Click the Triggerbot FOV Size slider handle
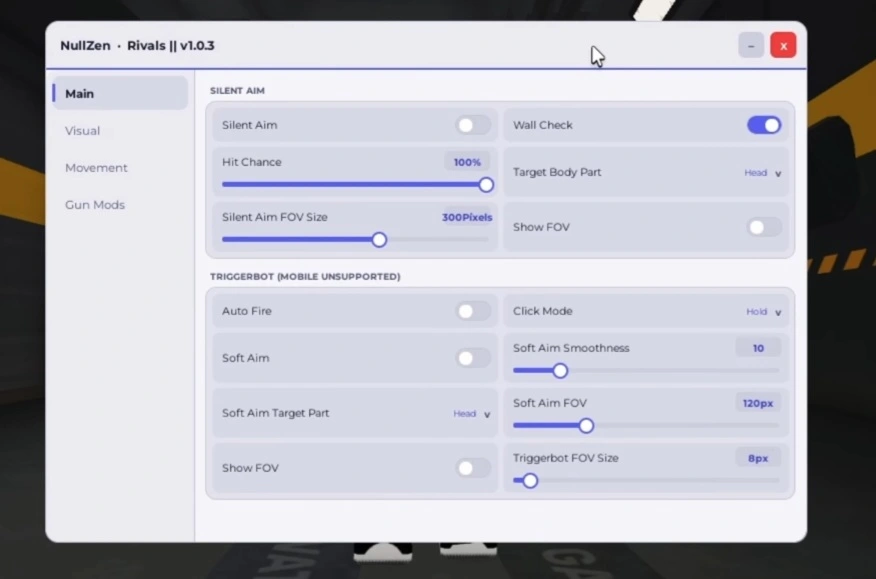The image size is (876, 579). coord(530,481)
